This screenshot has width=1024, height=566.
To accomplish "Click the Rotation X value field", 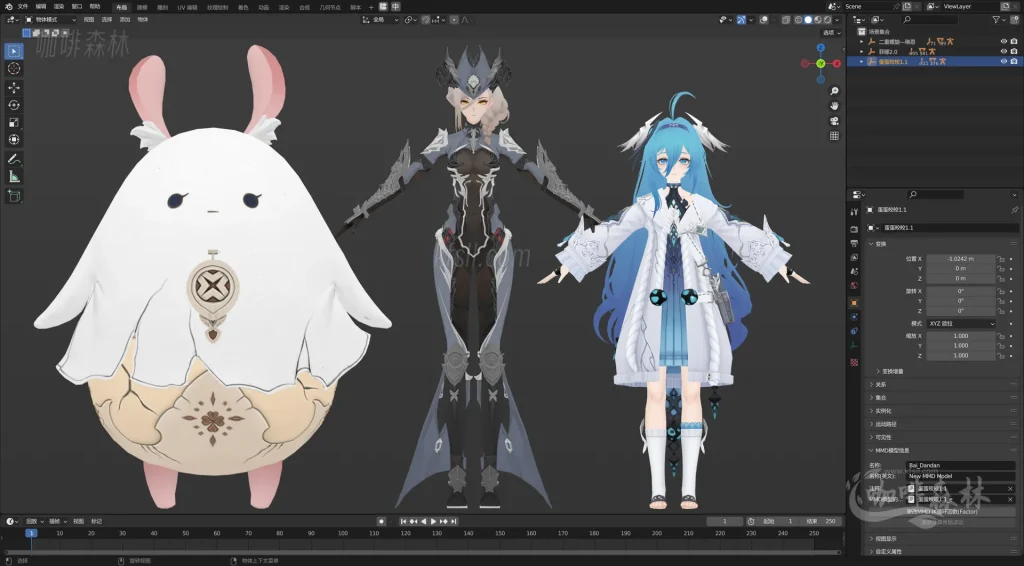I will (961, 291).
